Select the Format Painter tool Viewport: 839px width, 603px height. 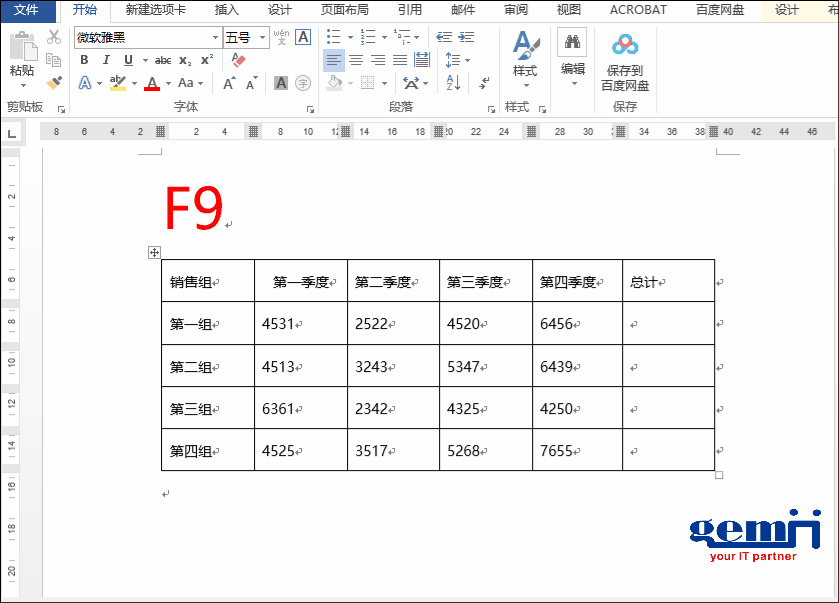point(53,82)
